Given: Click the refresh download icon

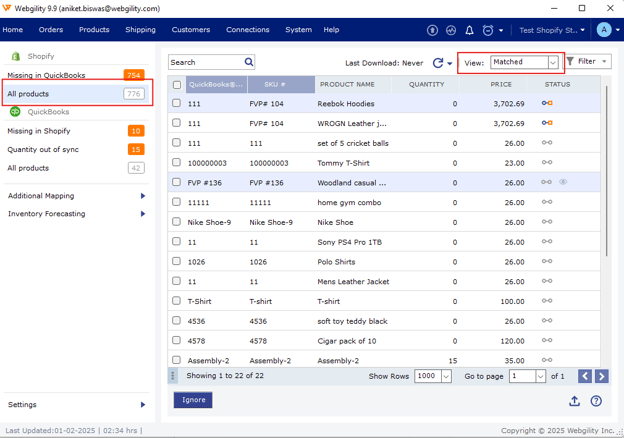Looking at the screenshot, I should [437, 62].
